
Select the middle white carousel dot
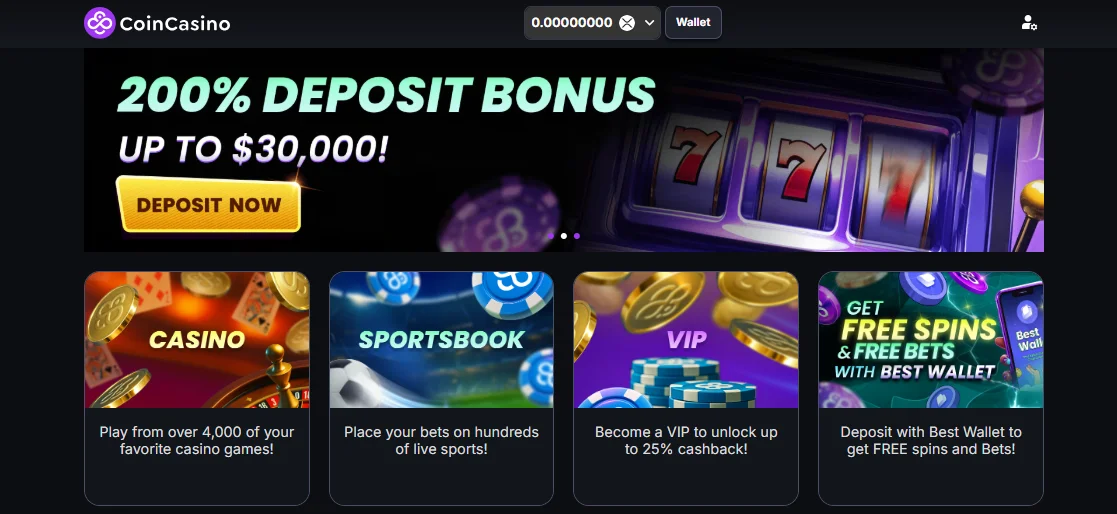click(563, 236)
